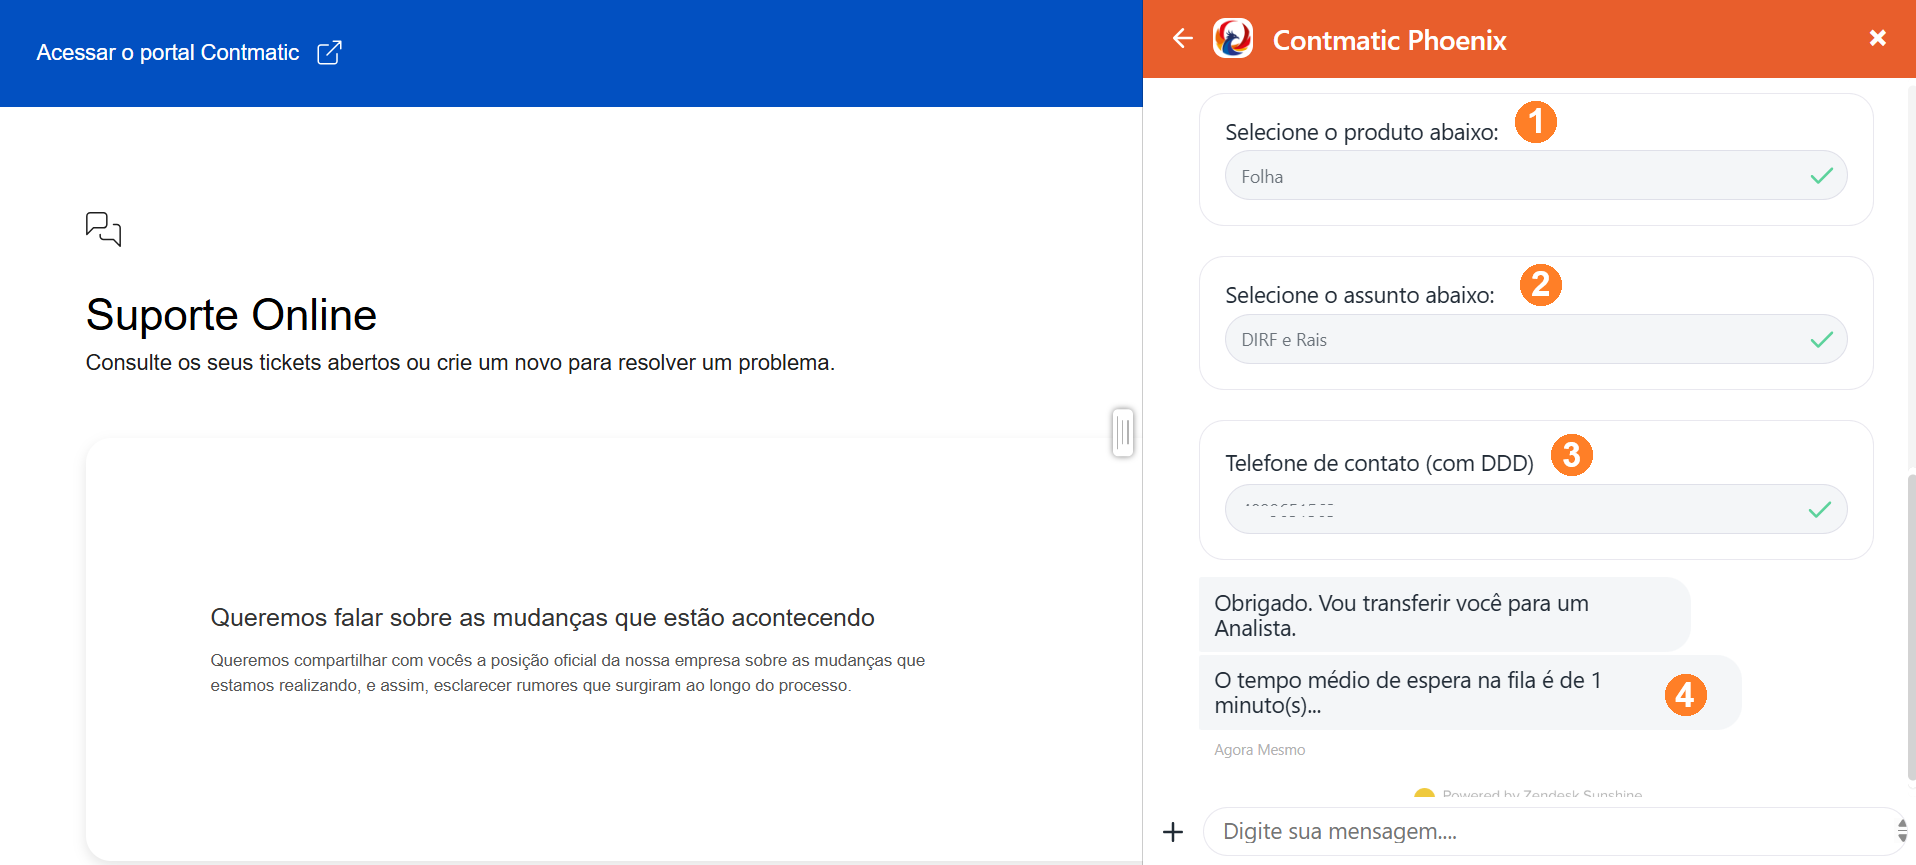Click 'Queremos falar sobre as mudanças' headline
Viewport: 1916px width, 865px height.
click(x=542, y=618)
